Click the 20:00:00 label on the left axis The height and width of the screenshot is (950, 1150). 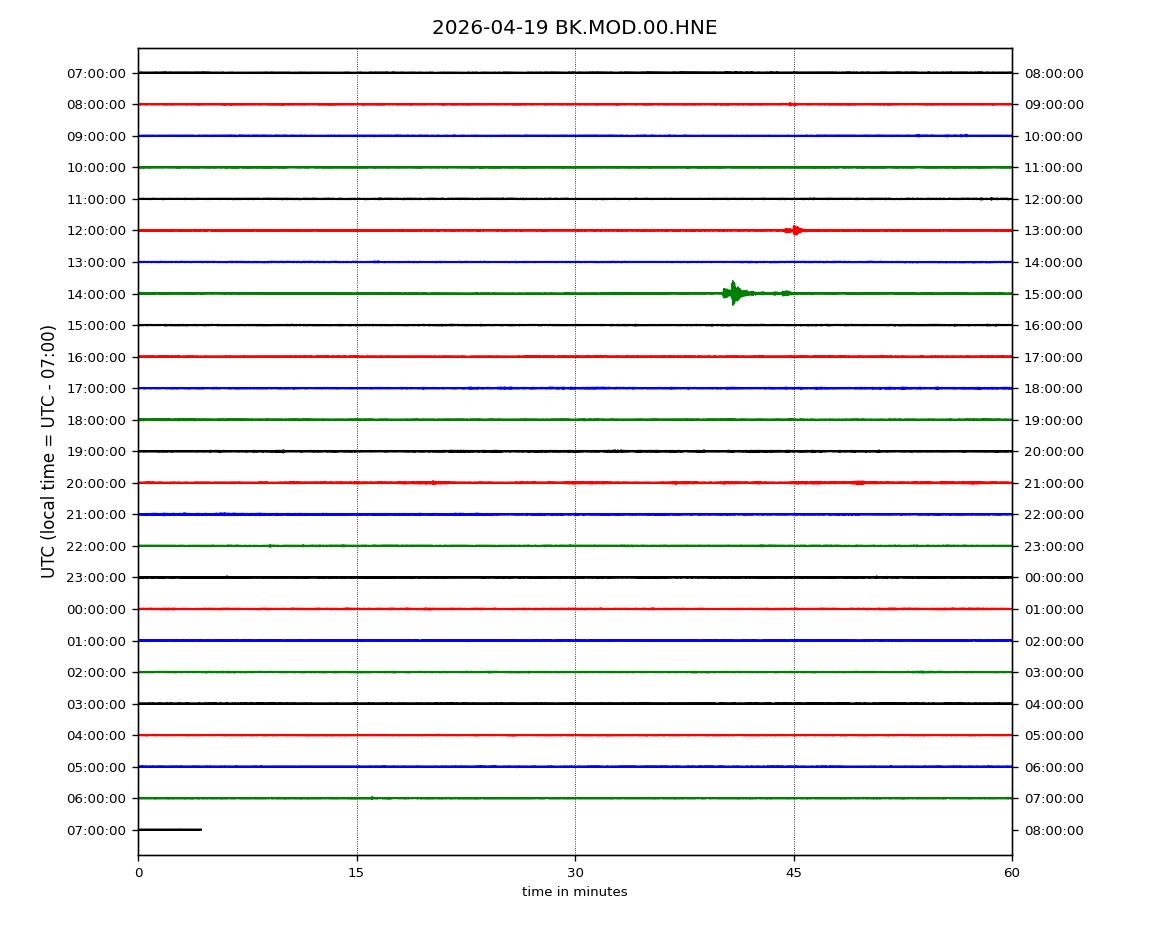[x=97, y=483]
